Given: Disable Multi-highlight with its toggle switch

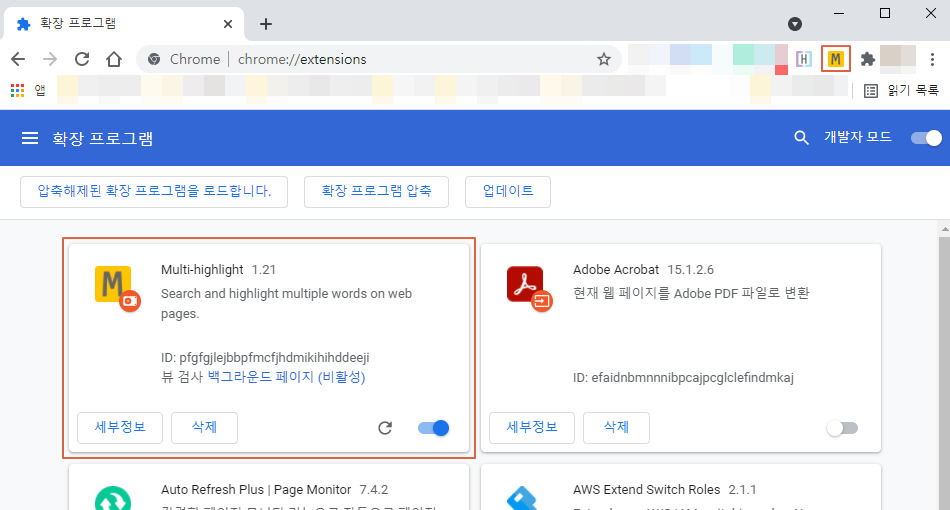Looking at the screenshot, I should coord(433,428).
